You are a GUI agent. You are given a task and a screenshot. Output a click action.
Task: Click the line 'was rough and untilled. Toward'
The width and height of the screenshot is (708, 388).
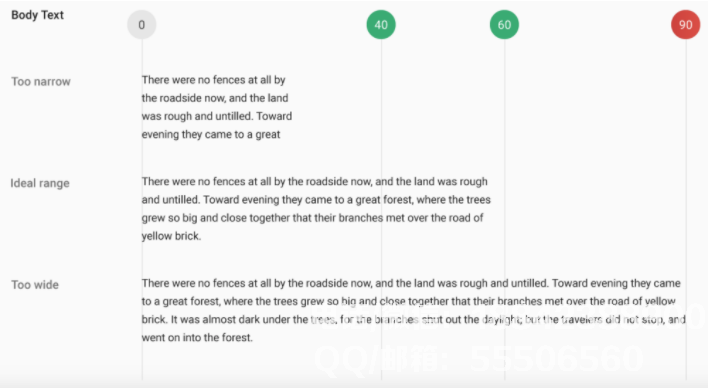(x=217, y=116)
